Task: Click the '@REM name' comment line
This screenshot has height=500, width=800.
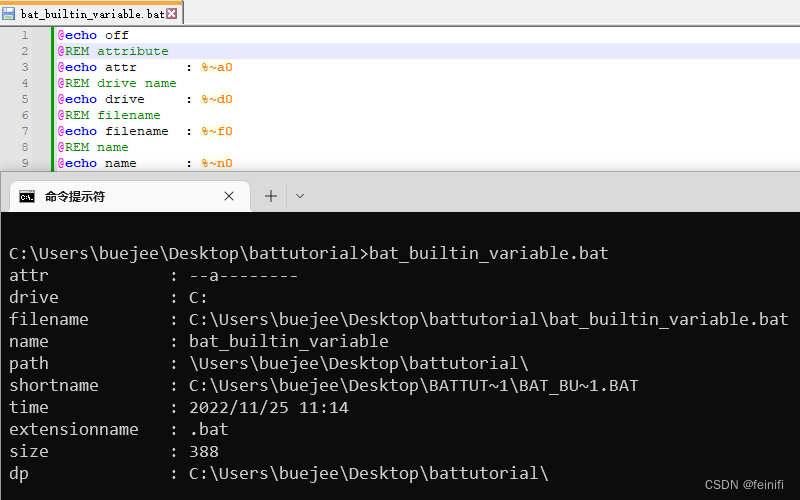Action: pyautogui.click(x=93, y=147)
